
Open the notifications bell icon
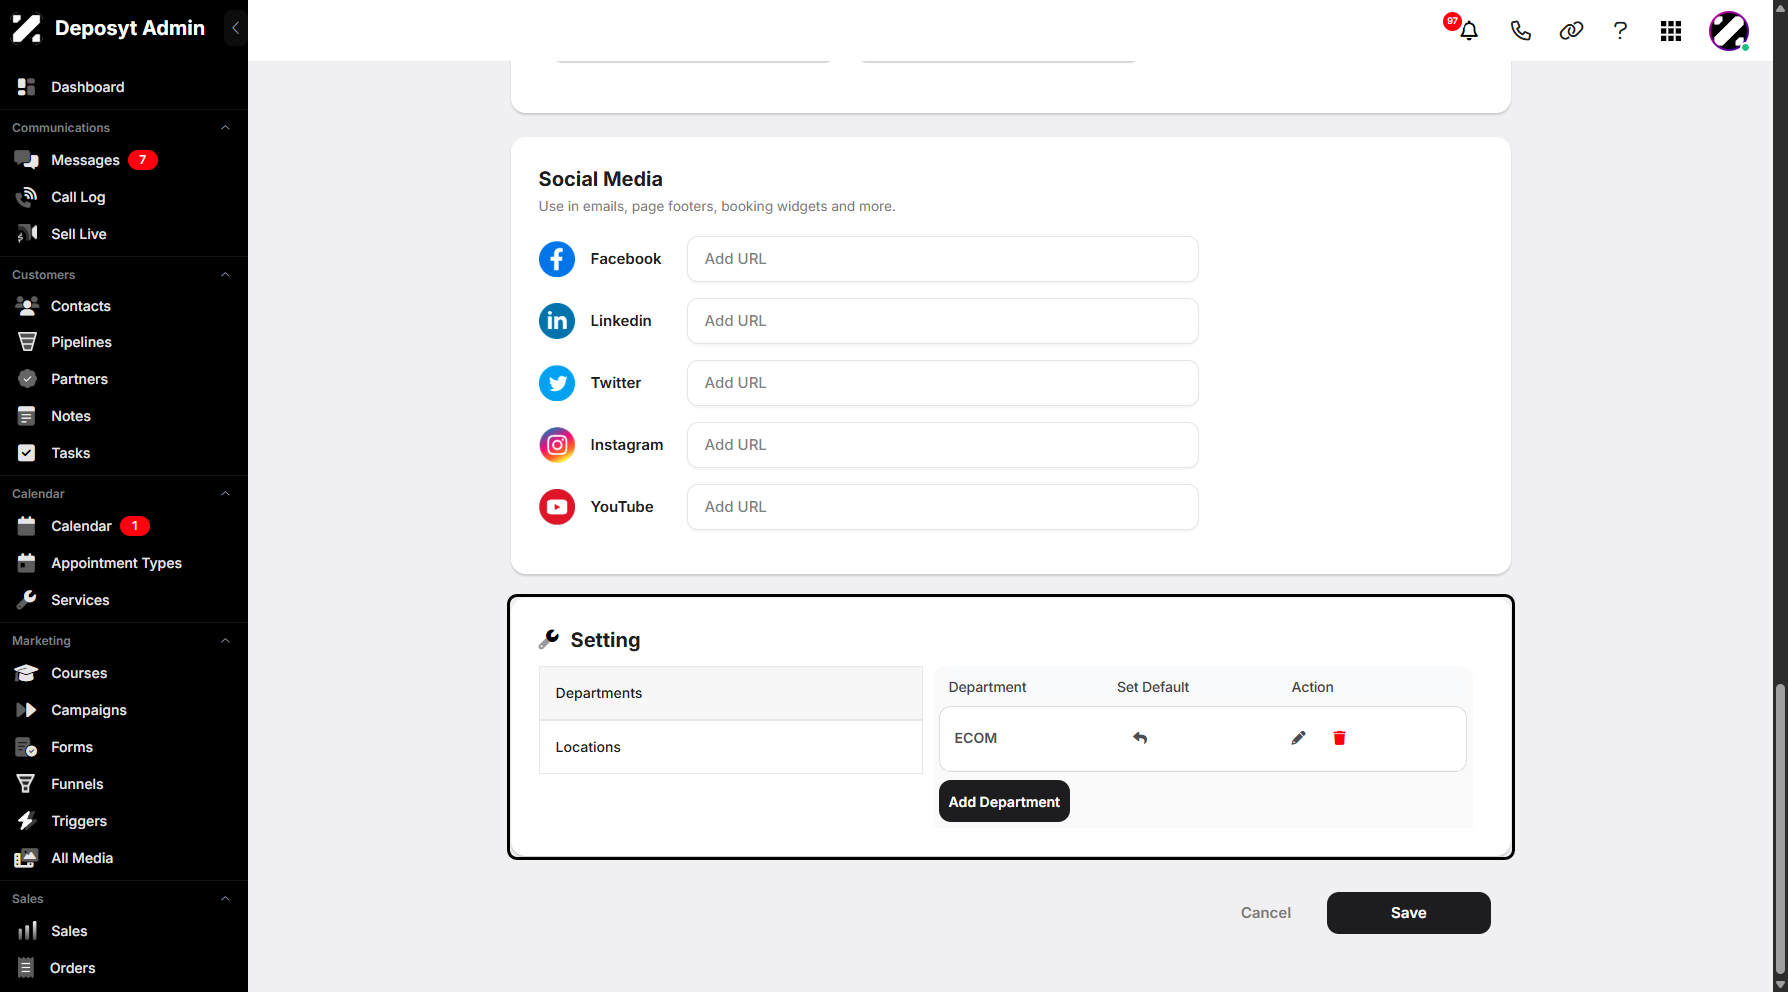point(1468,31)
